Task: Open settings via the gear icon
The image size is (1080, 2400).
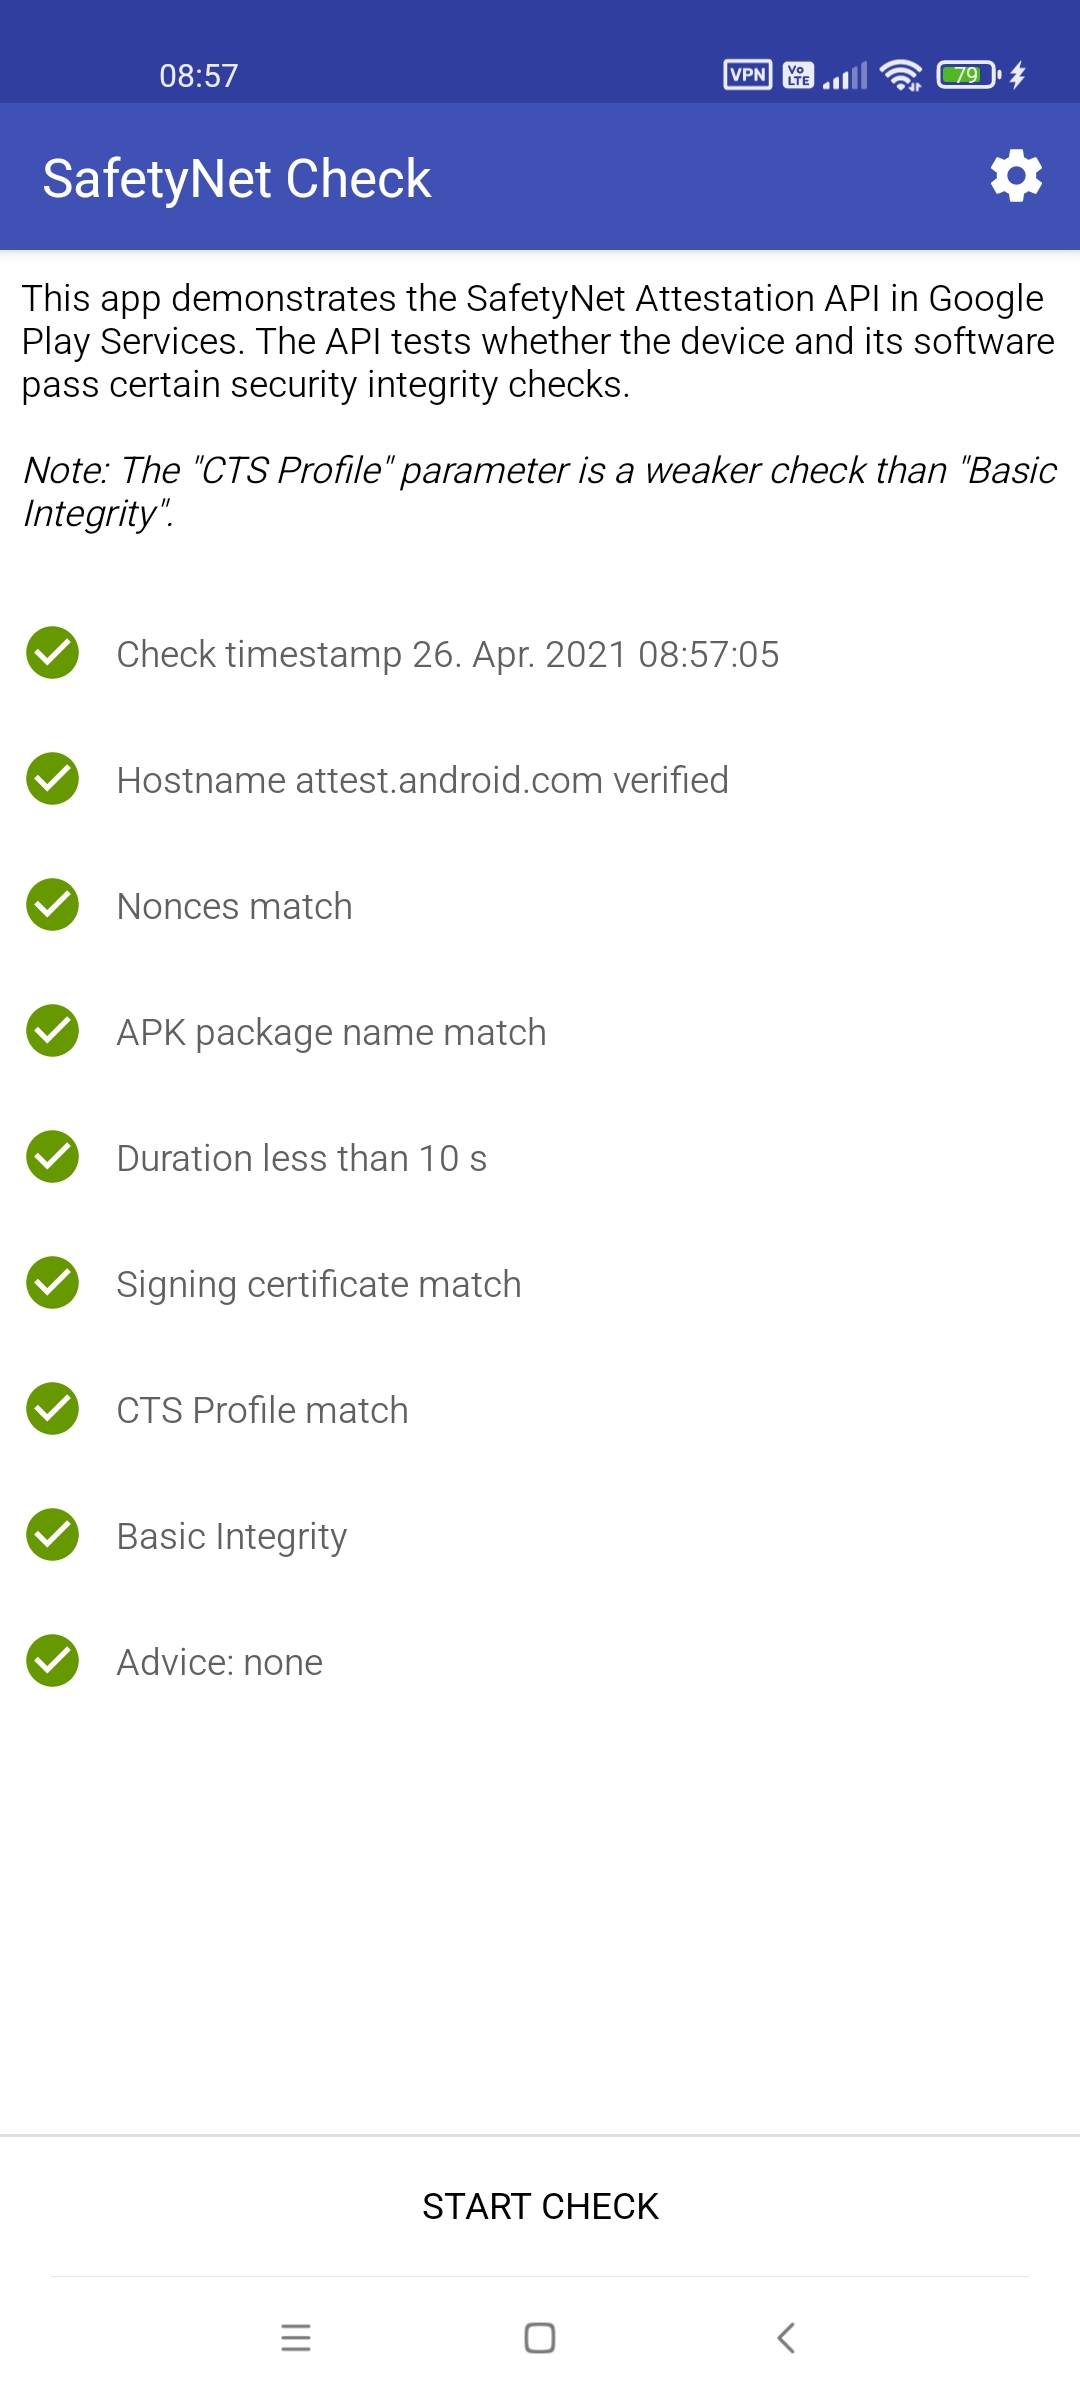Action: coord(1016,177)
